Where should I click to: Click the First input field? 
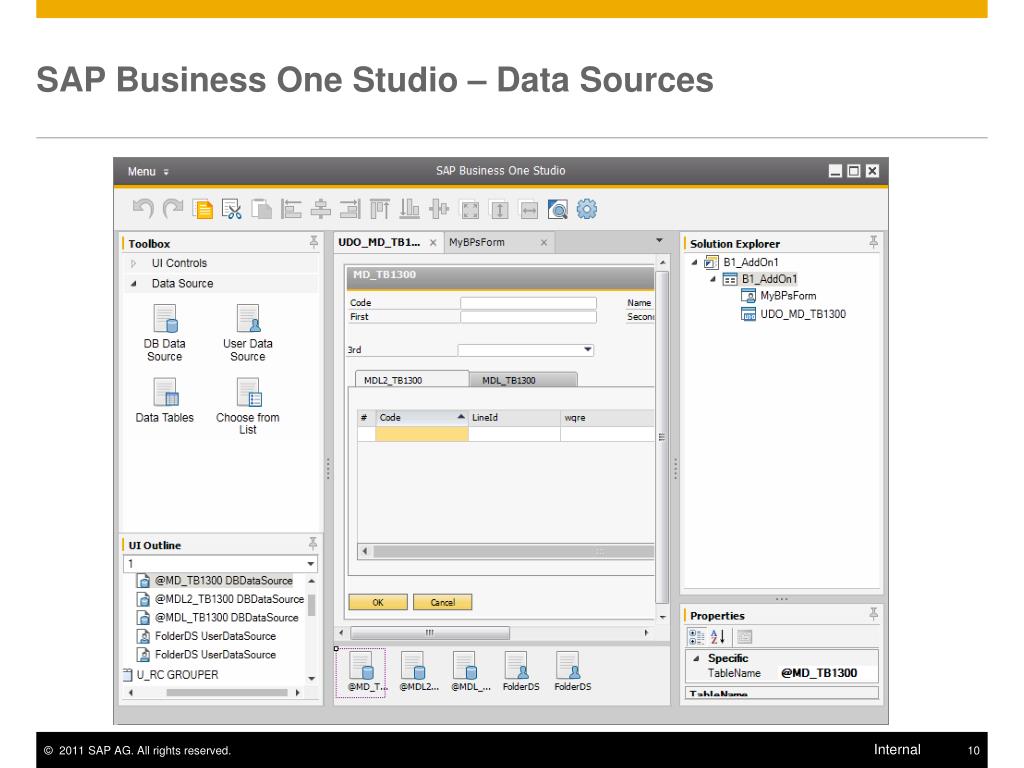(x=528, y=317)
